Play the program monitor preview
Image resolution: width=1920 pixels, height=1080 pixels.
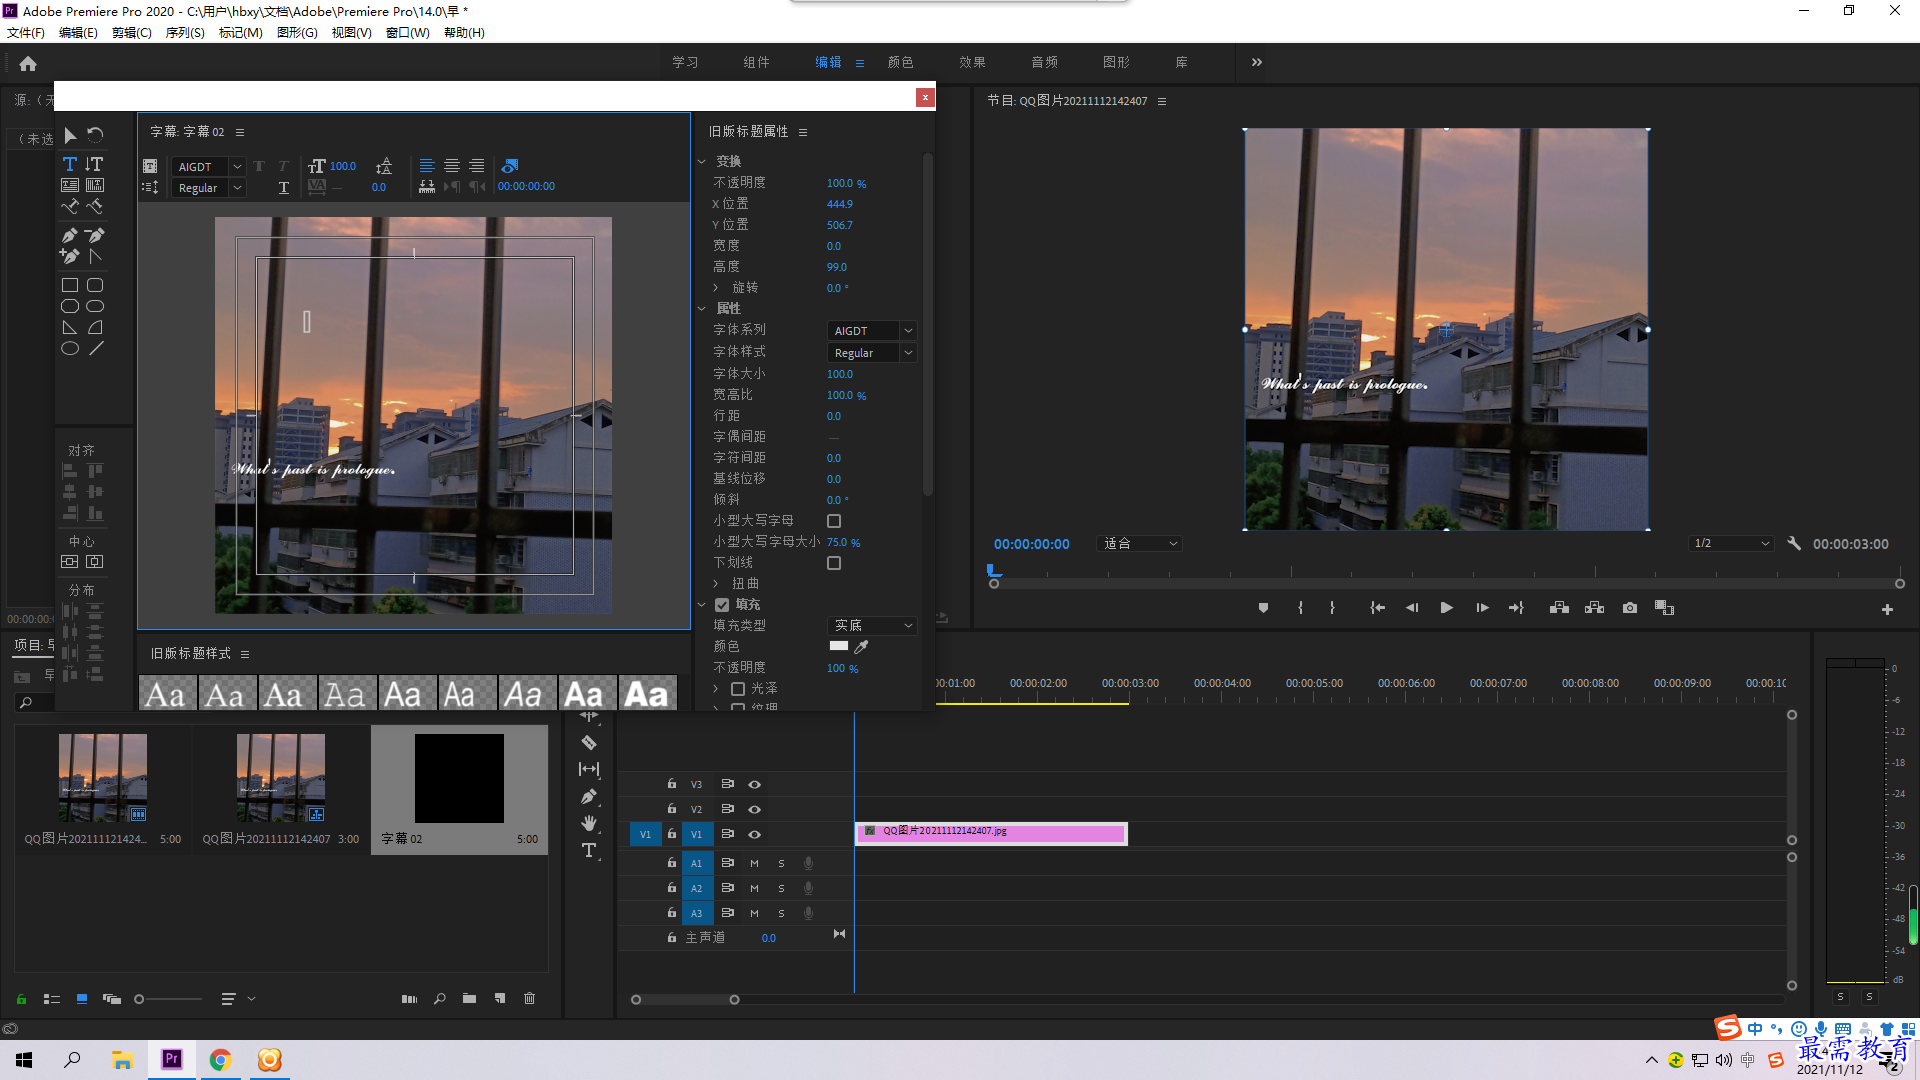pyautogui.click(x=1446, y=608)
